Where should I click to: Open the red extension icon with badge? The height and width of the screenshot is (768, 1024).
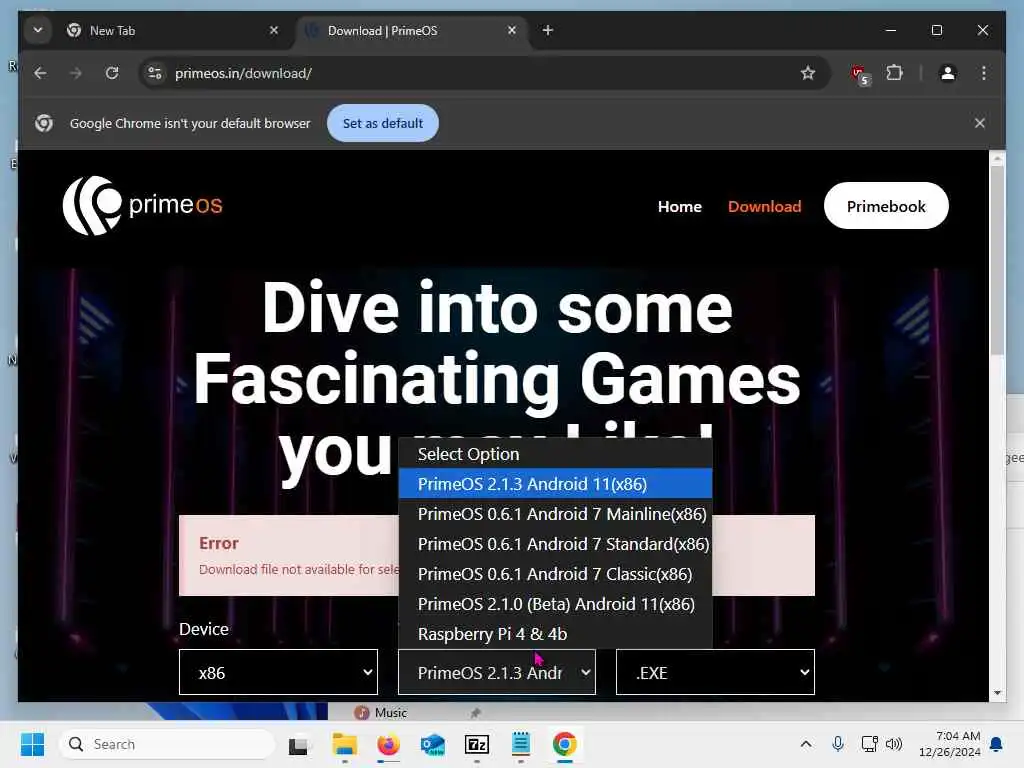point(859,74)
